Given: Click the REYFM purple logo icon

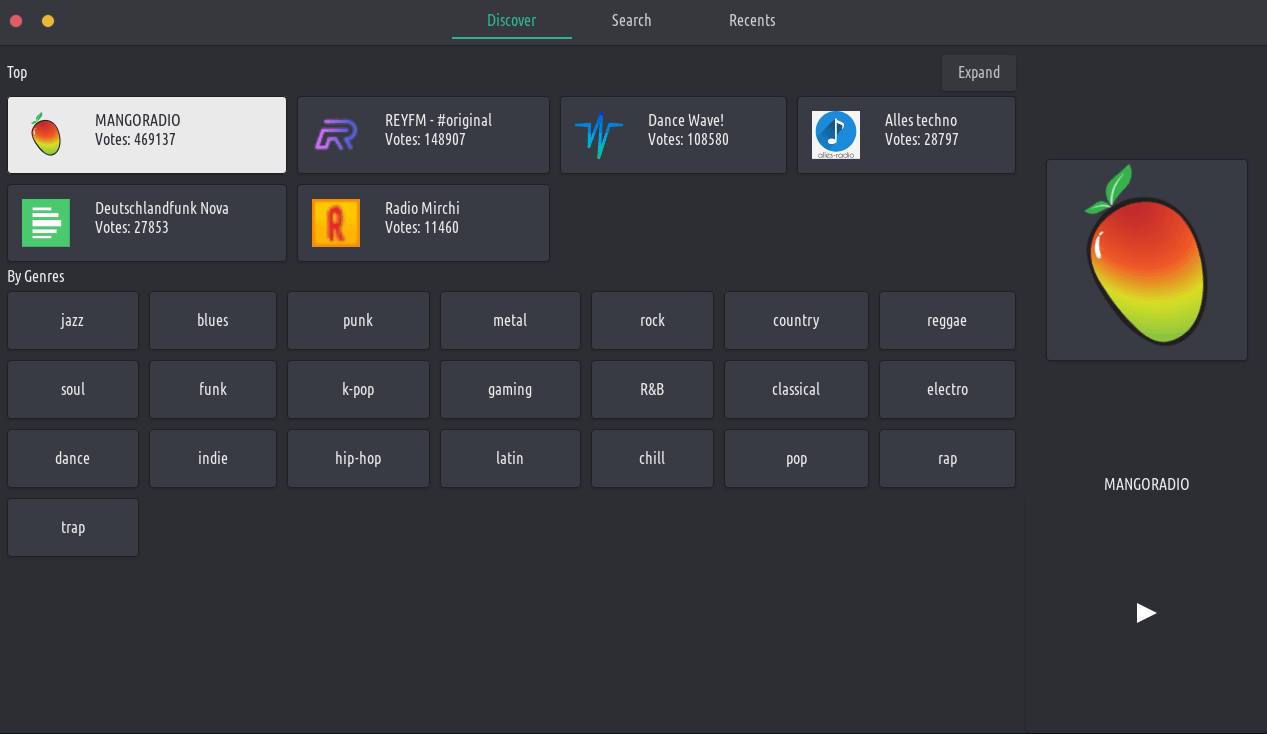Looking at the screenshot, I should pyautogui.click(x=335, y=135).
